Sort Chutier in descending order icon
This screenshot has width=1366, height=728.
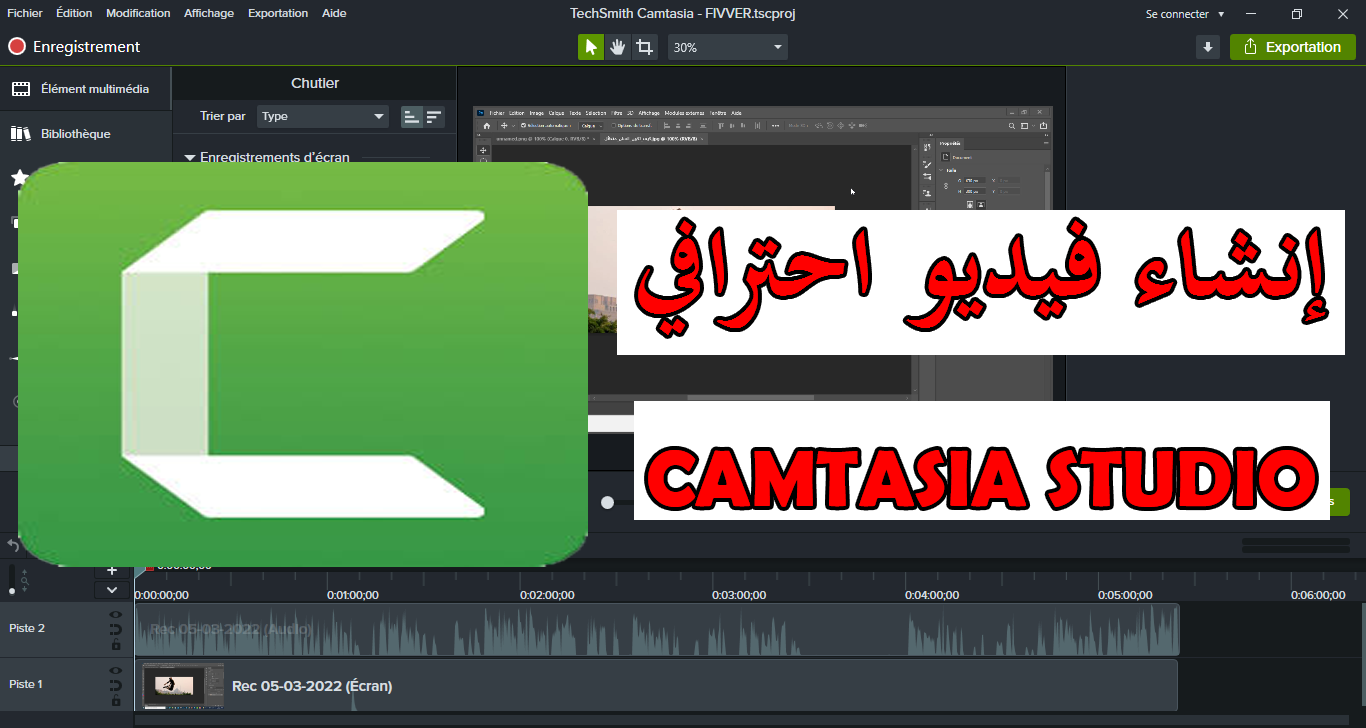433,117
